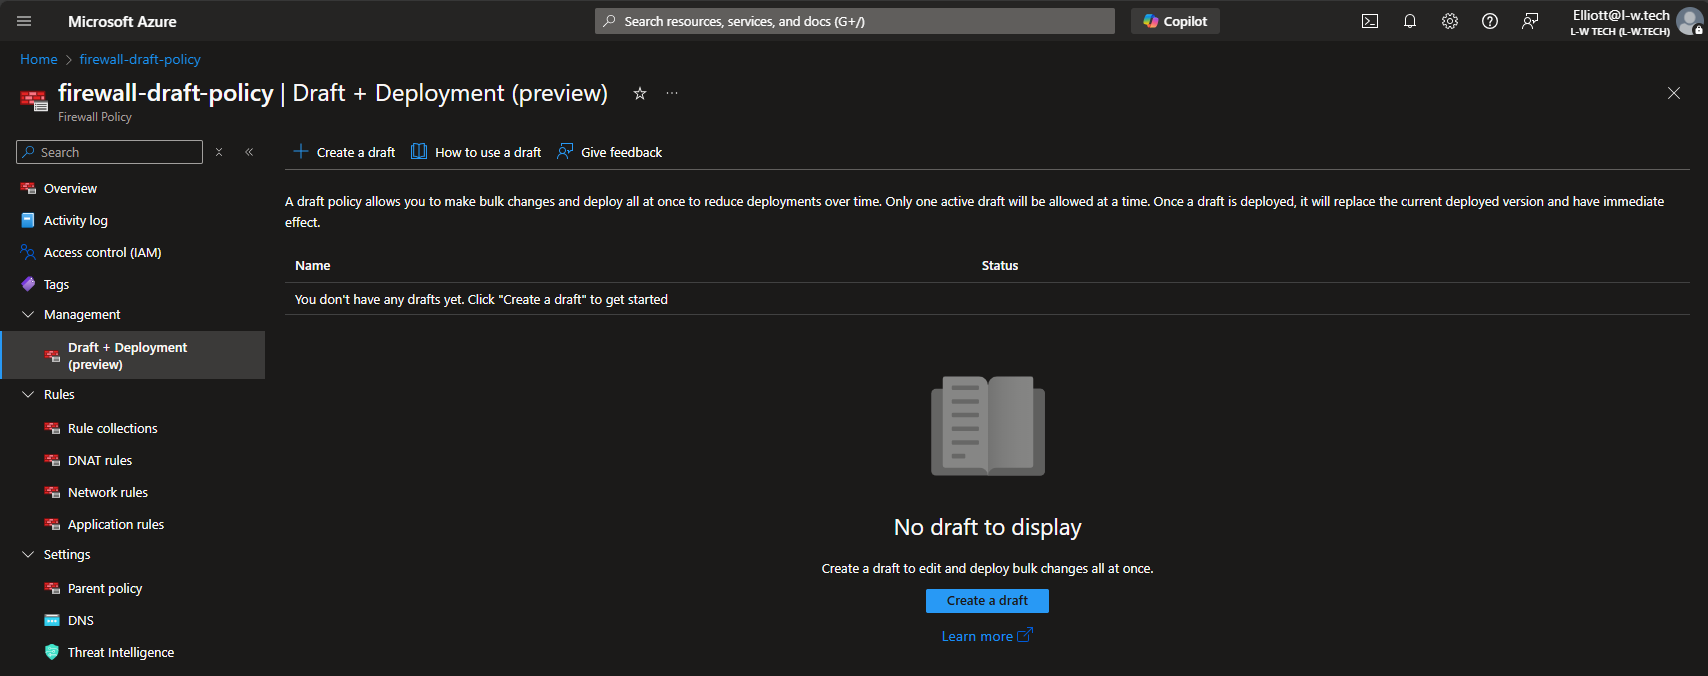The image size is (1708, 676).
Task: Click Create a draft in the toolbar
Action: pos(344,152)
